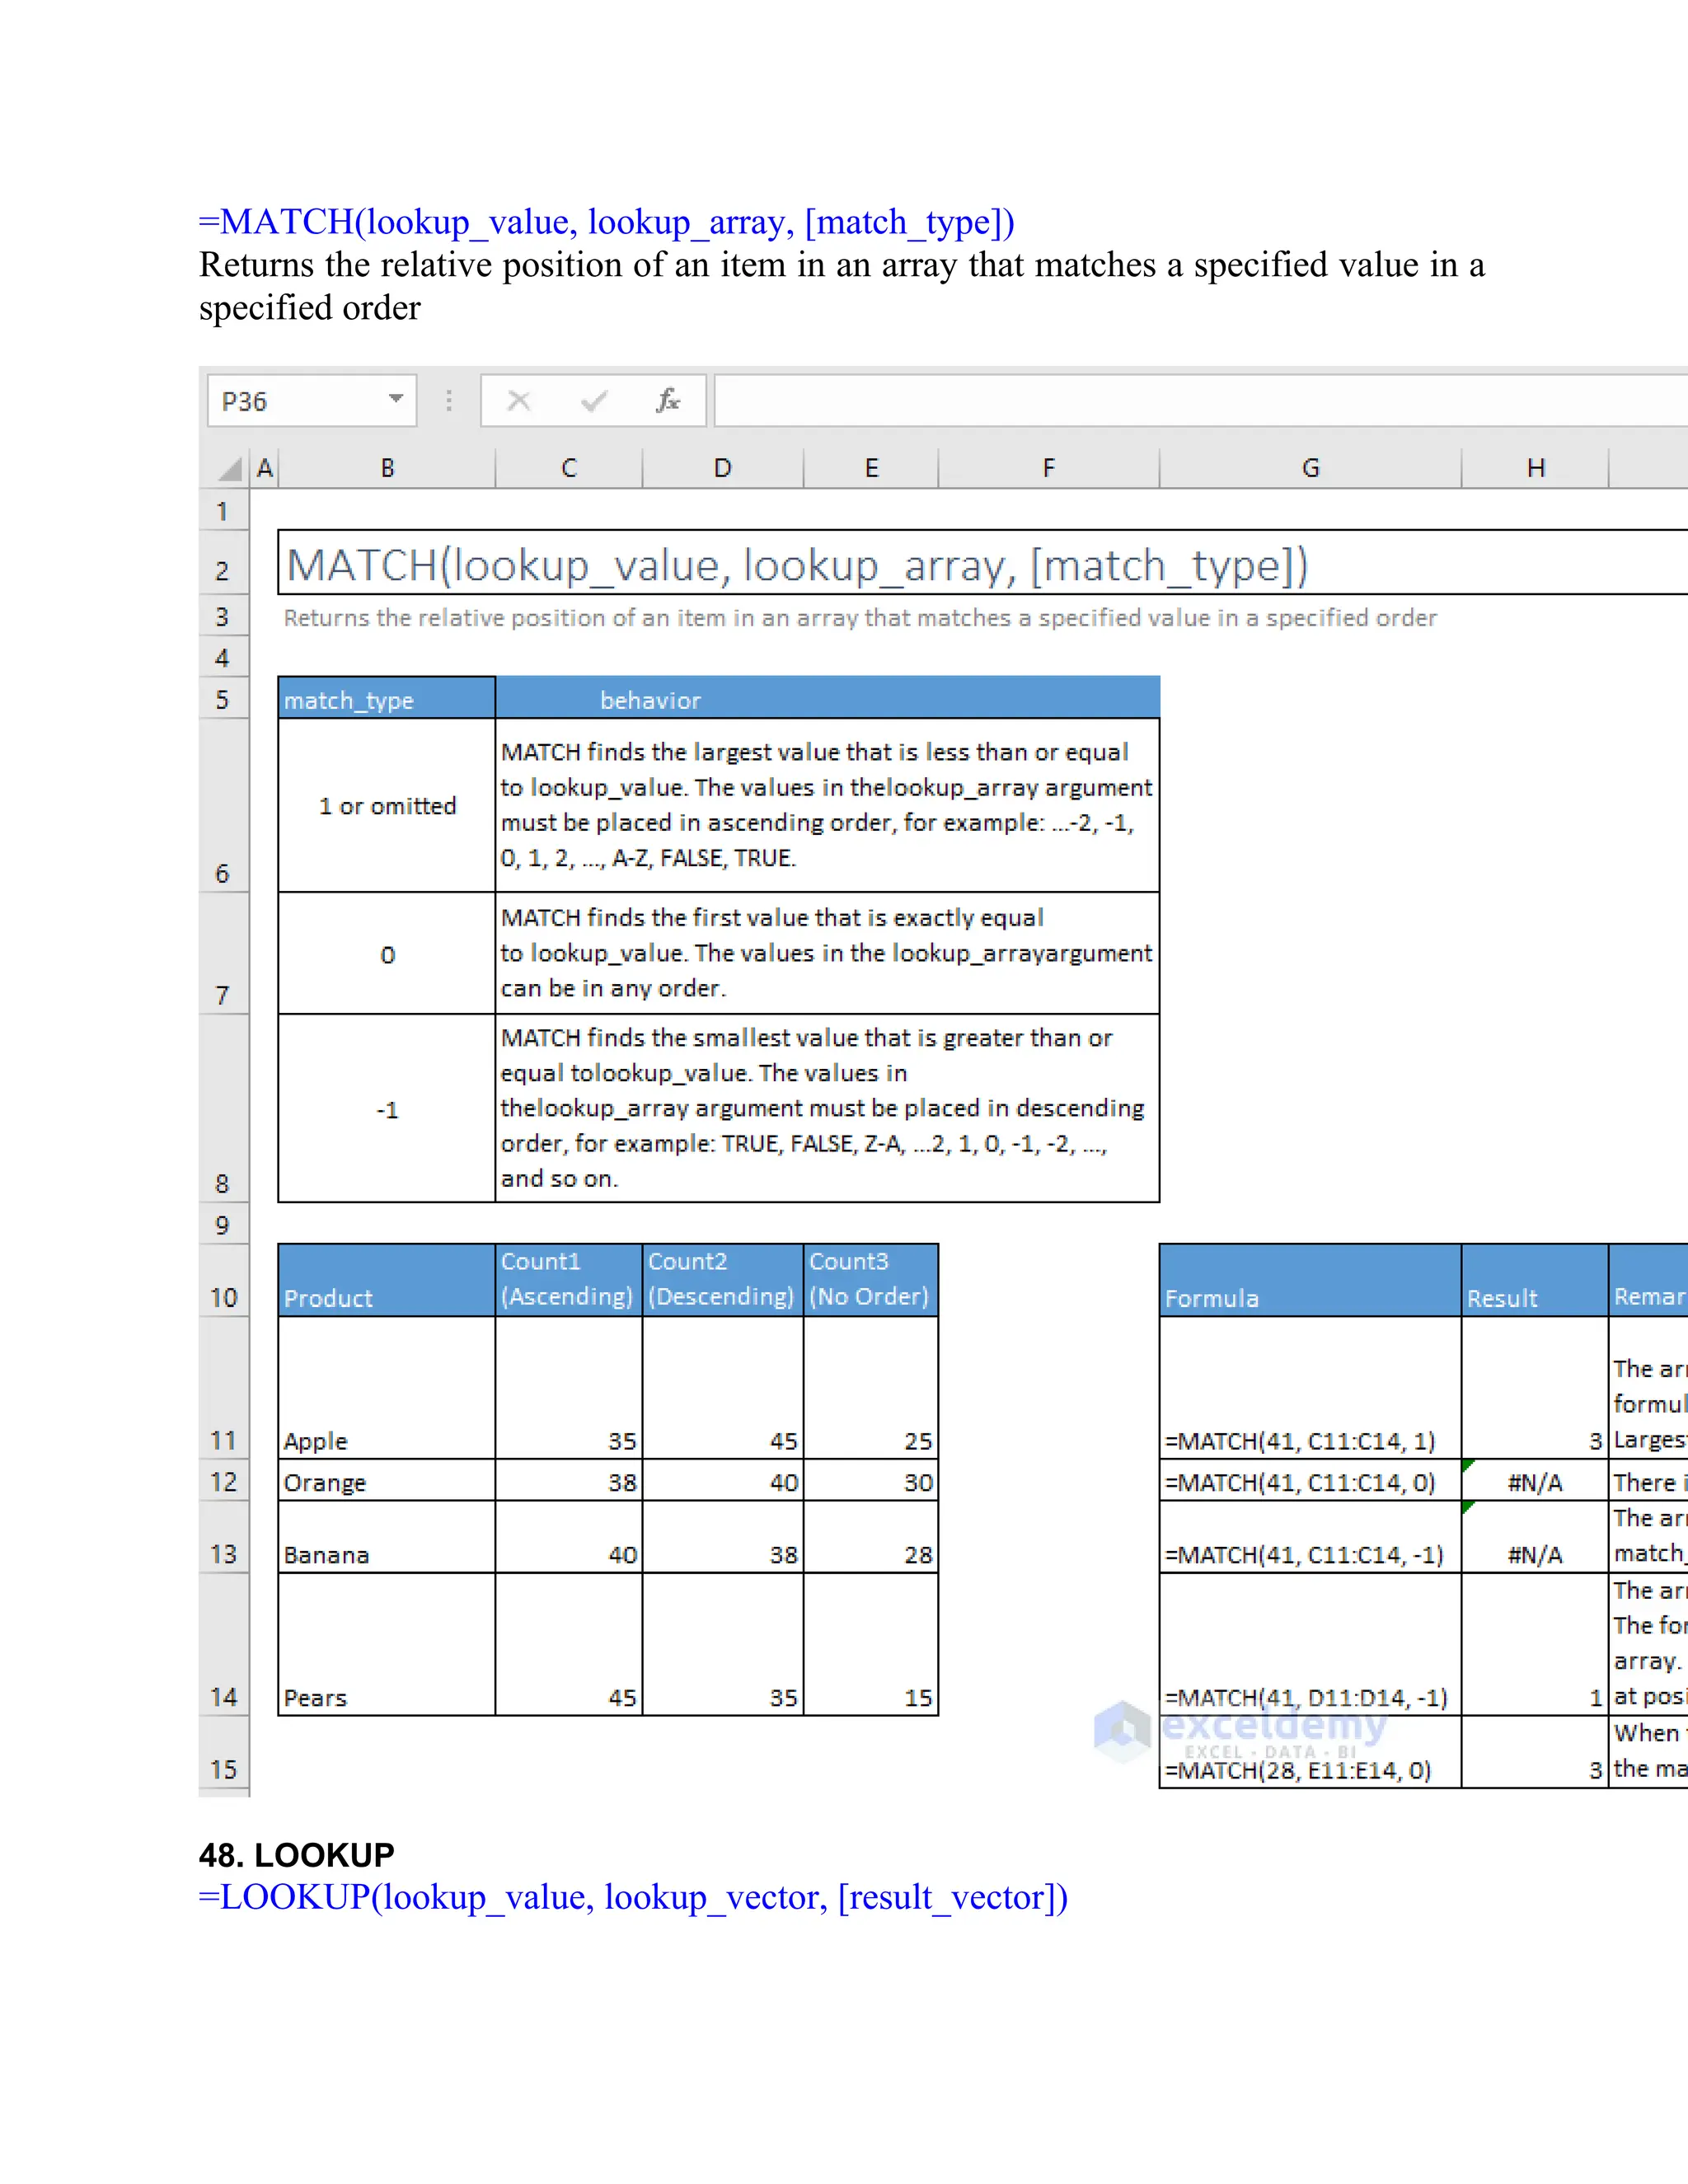
Task: Click Banana's Count3 value 28
Action: pyautogui.click(x=871, y=1537)
